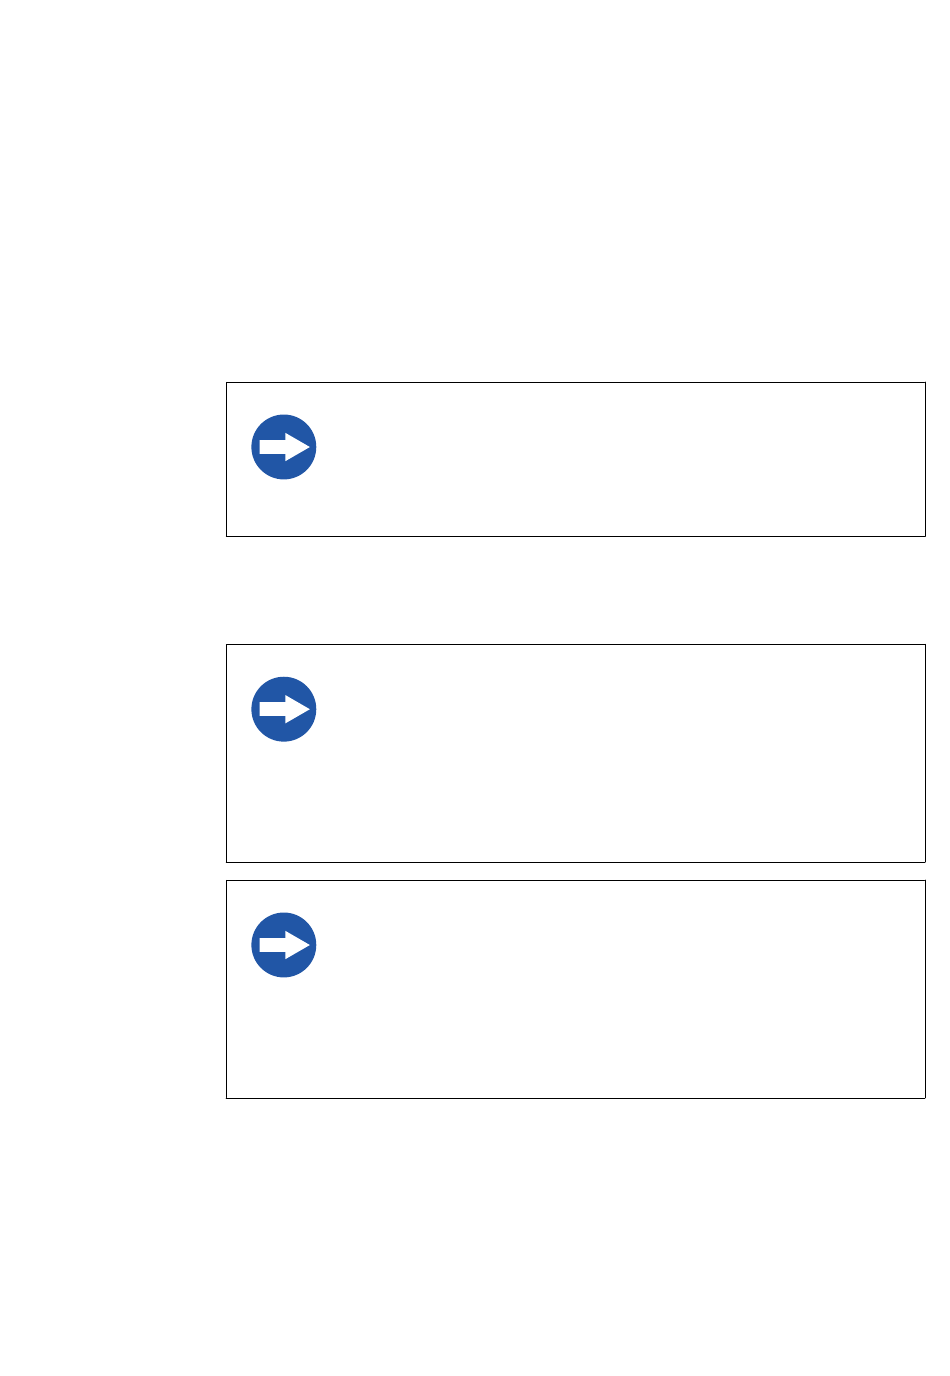Screen dimensions: 950x1376
Task: Click the blue arrow icon in the top box
Action: pos(284,447)
